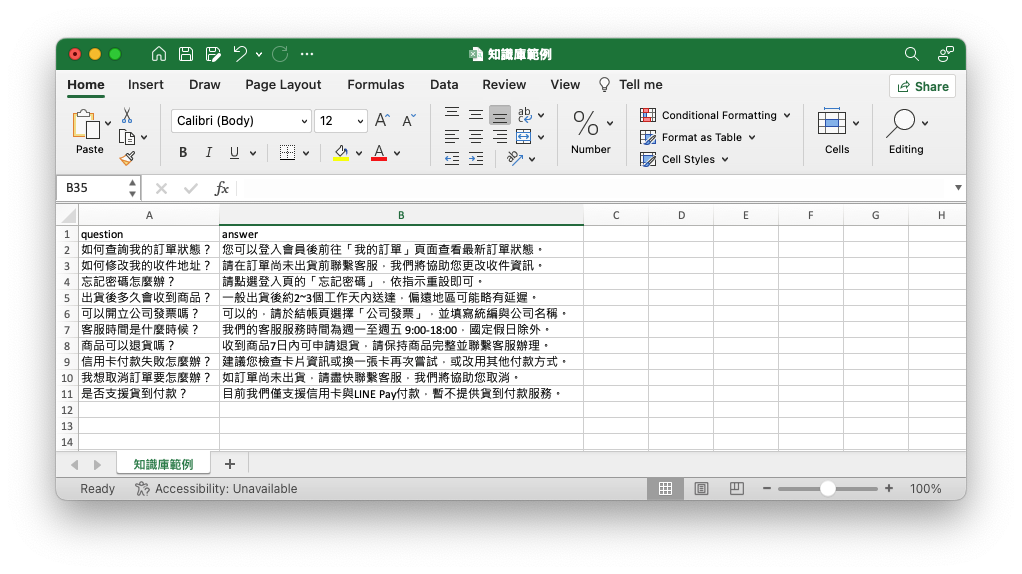Switch to the Page Layout tab

click(x=283, y=85)
